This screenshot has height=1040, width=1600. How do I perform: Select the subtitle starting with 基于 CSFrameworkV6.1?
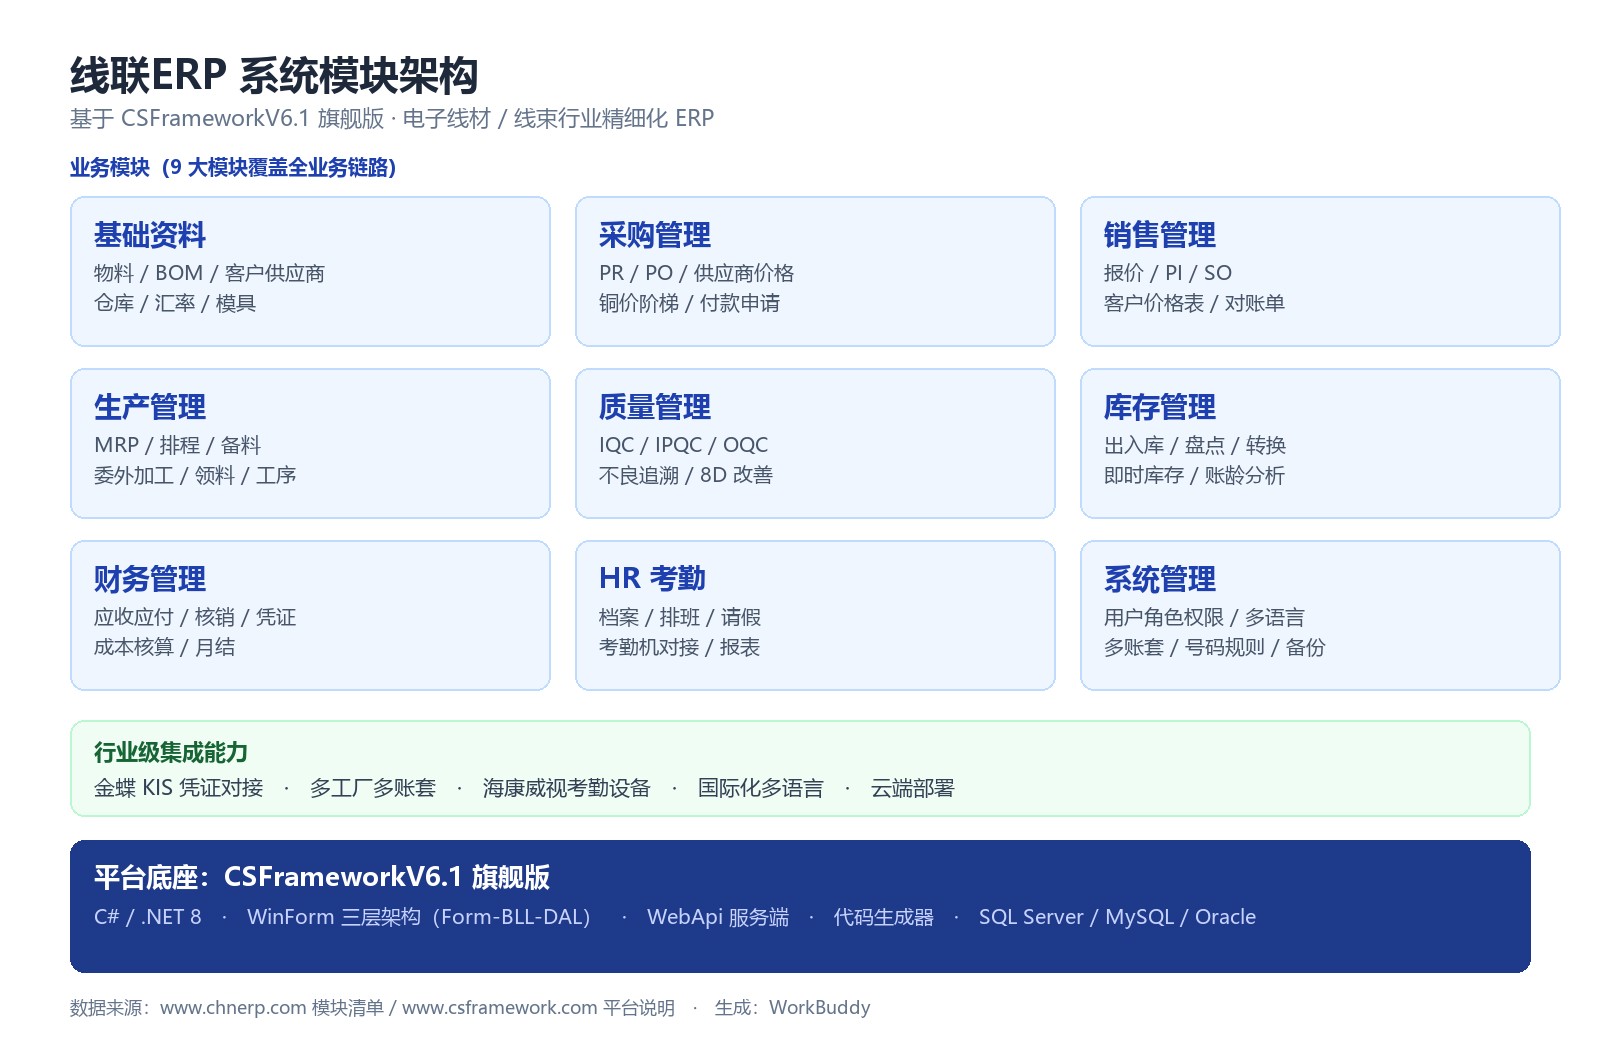392,118
